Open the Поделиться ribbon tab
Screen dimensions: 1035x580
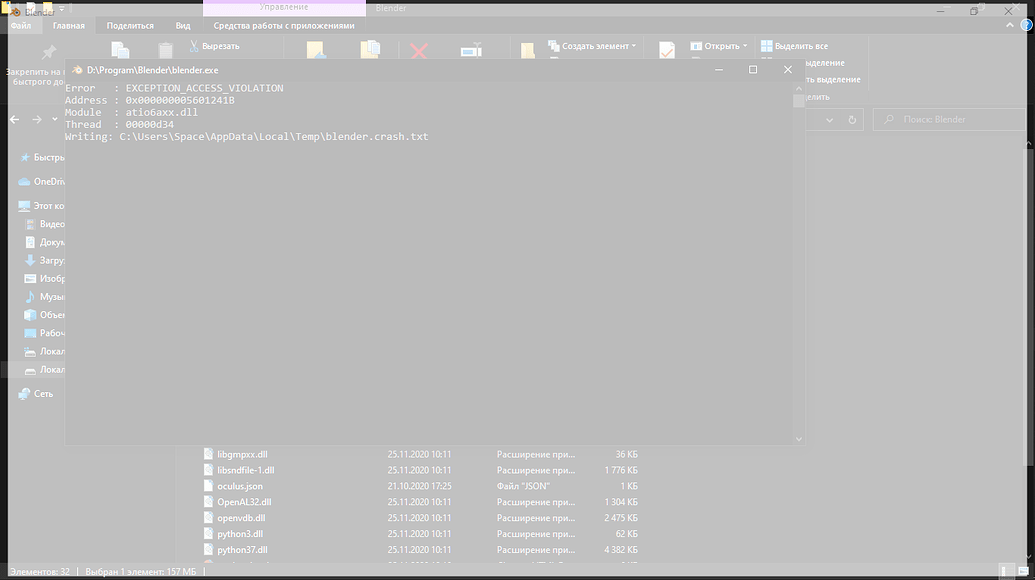(130, 26)
